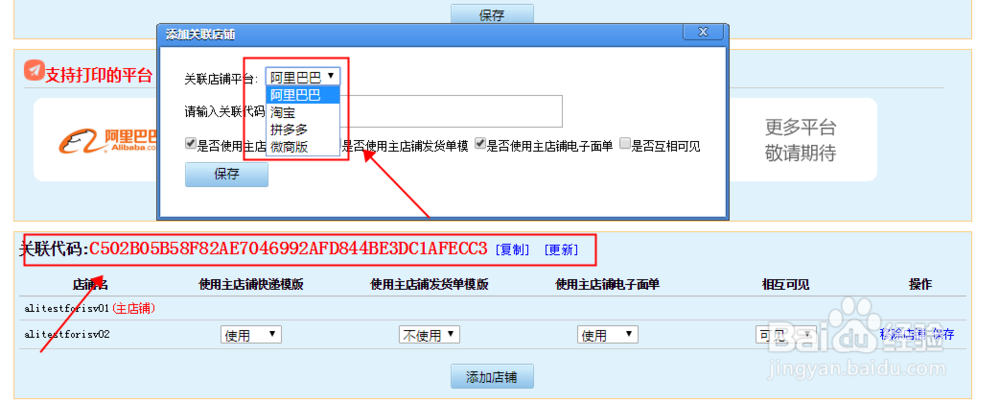Click the Alibaba logo in supported platforms

(108, 141)
